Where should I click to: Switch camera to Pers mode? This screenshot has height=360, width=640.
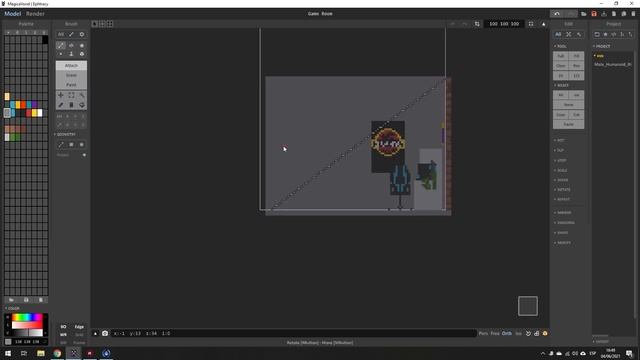click(x=483, y=333)
